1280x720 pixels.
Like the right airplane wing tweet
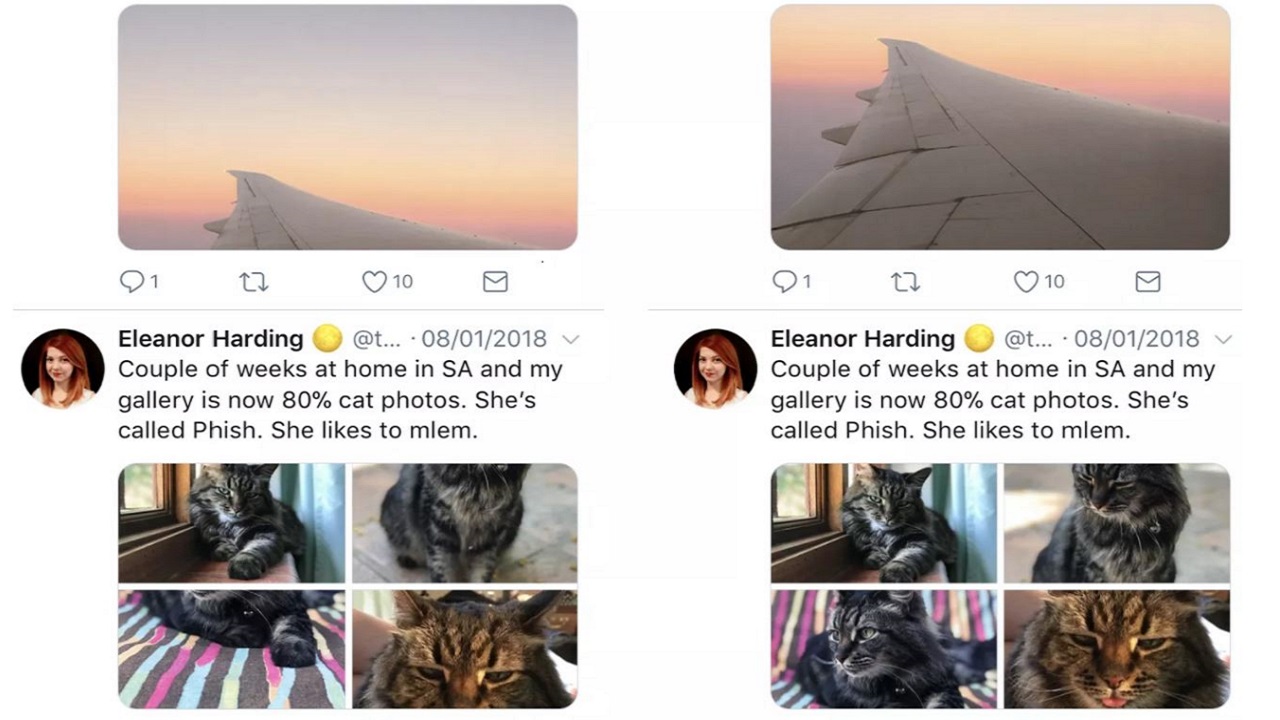pyautogui.click(x=1026, y=282)
